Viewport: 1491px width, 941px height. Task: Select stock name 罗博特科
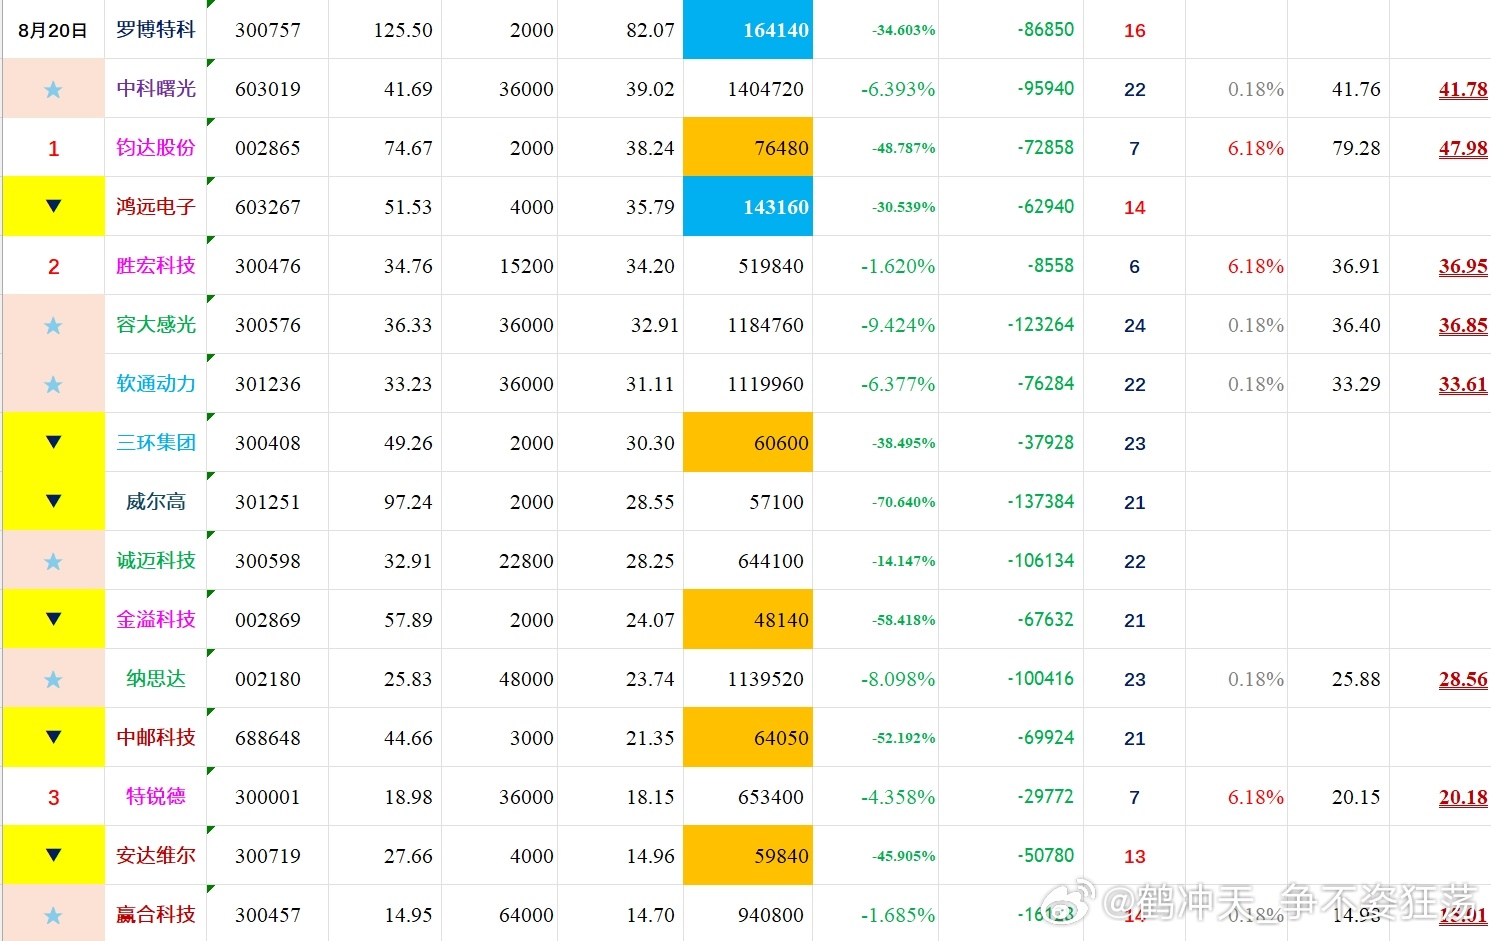156,30
